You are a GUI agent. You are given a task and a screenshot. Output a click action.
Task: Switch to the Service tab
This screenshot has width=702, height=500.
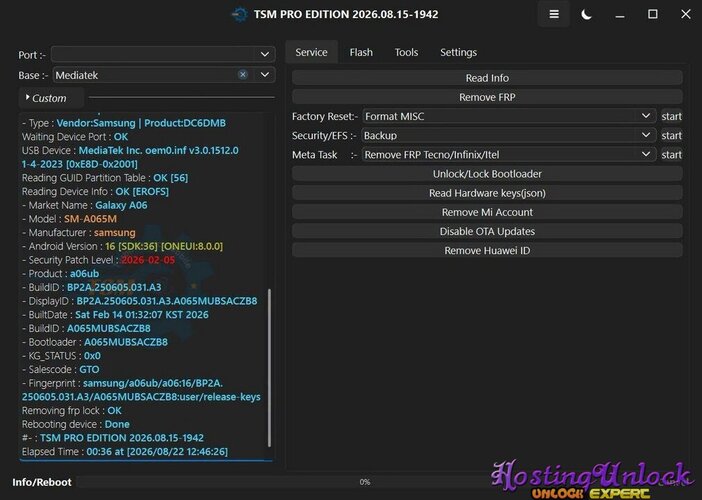pyautogui.click(x=311, y=52)
